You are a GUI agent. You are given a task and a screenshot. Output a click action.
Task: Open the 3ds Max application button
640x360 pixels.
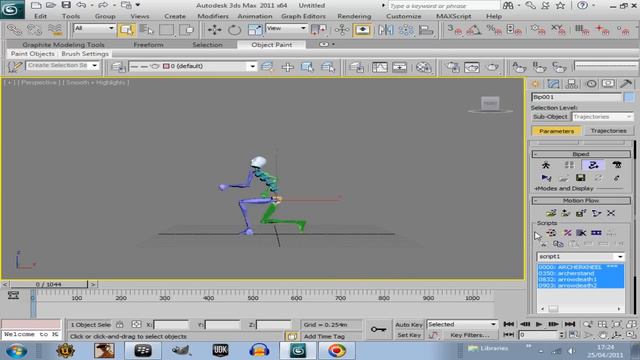click(x=12, y=9)
